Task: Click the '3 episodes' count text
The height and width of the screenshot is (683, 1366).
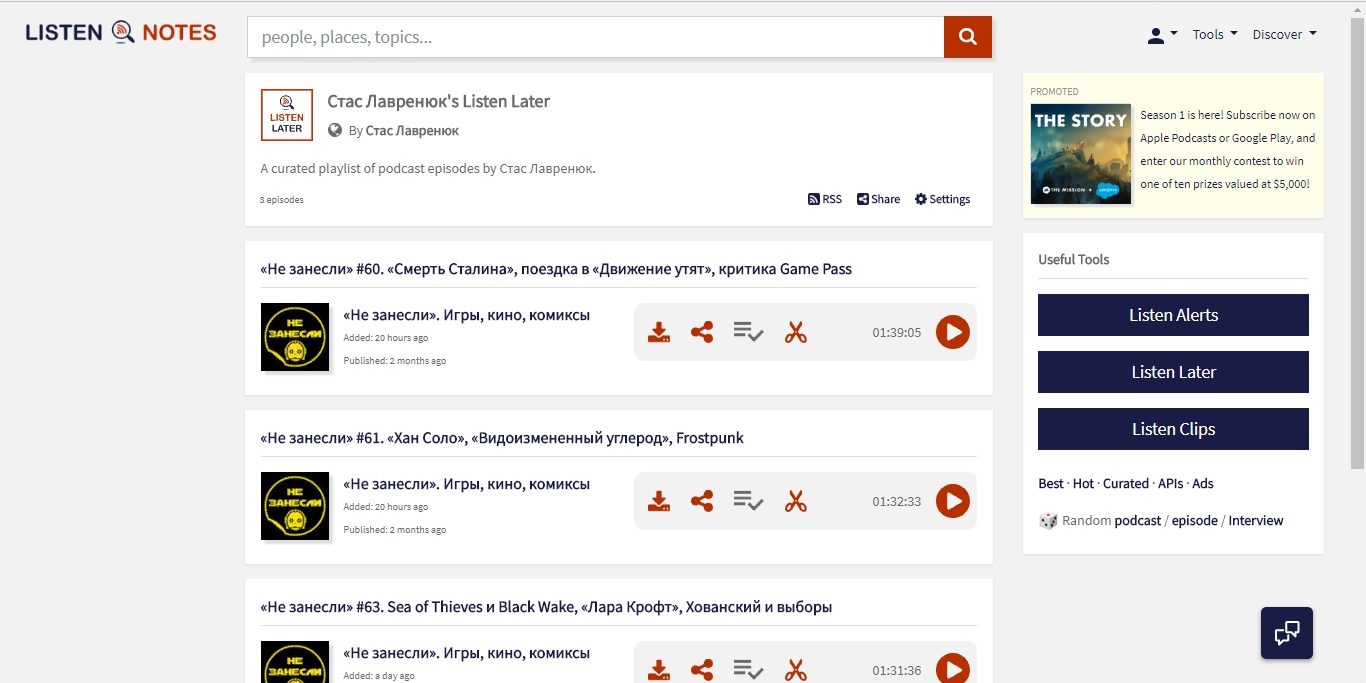Action: pos(282,200)
